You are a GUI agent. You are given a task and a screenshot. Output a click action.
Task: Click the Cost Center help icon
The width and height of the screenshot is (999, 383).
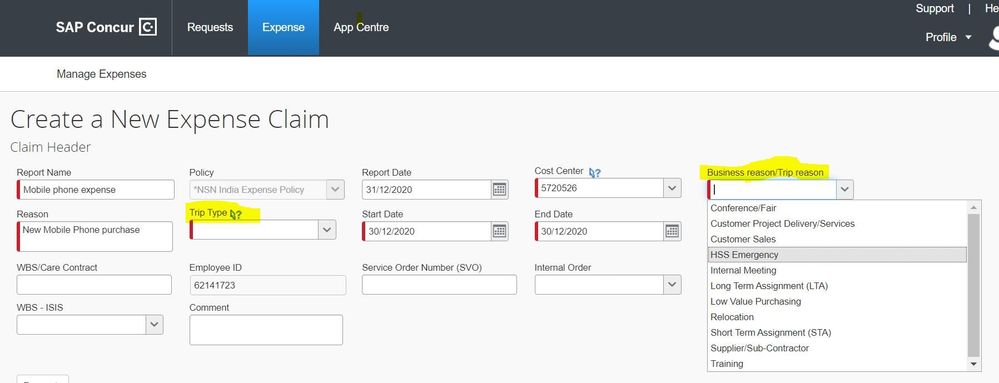coord(595,172)
